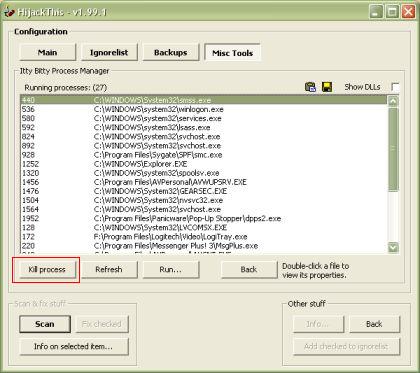Select process 440 smss.exe row

(204, 100)
